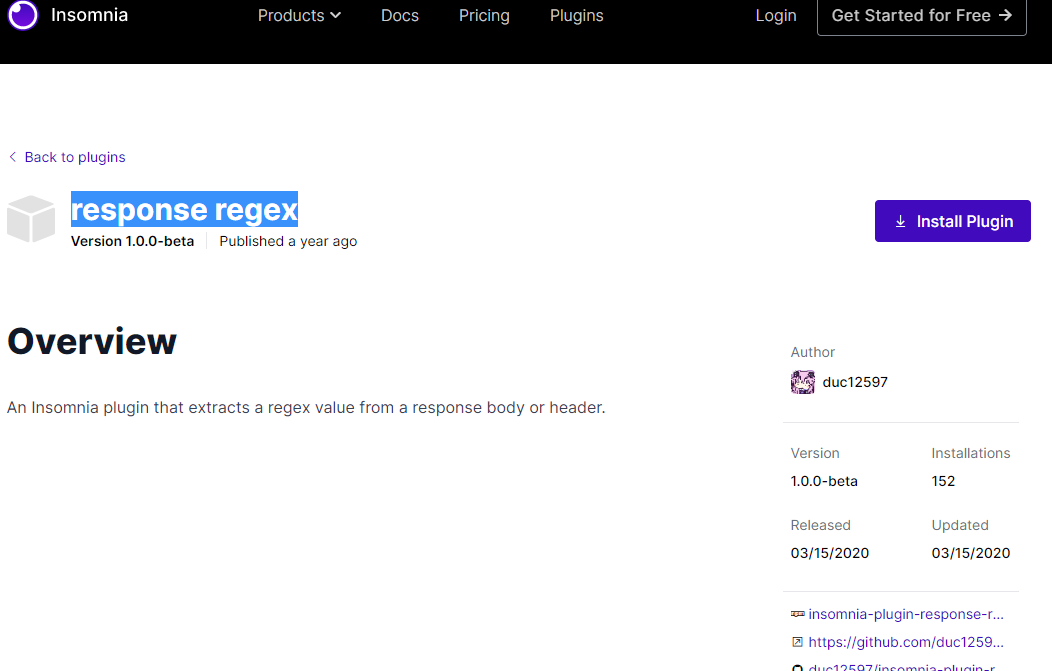Click the Insomnia purple logo icon

(23, 15)
